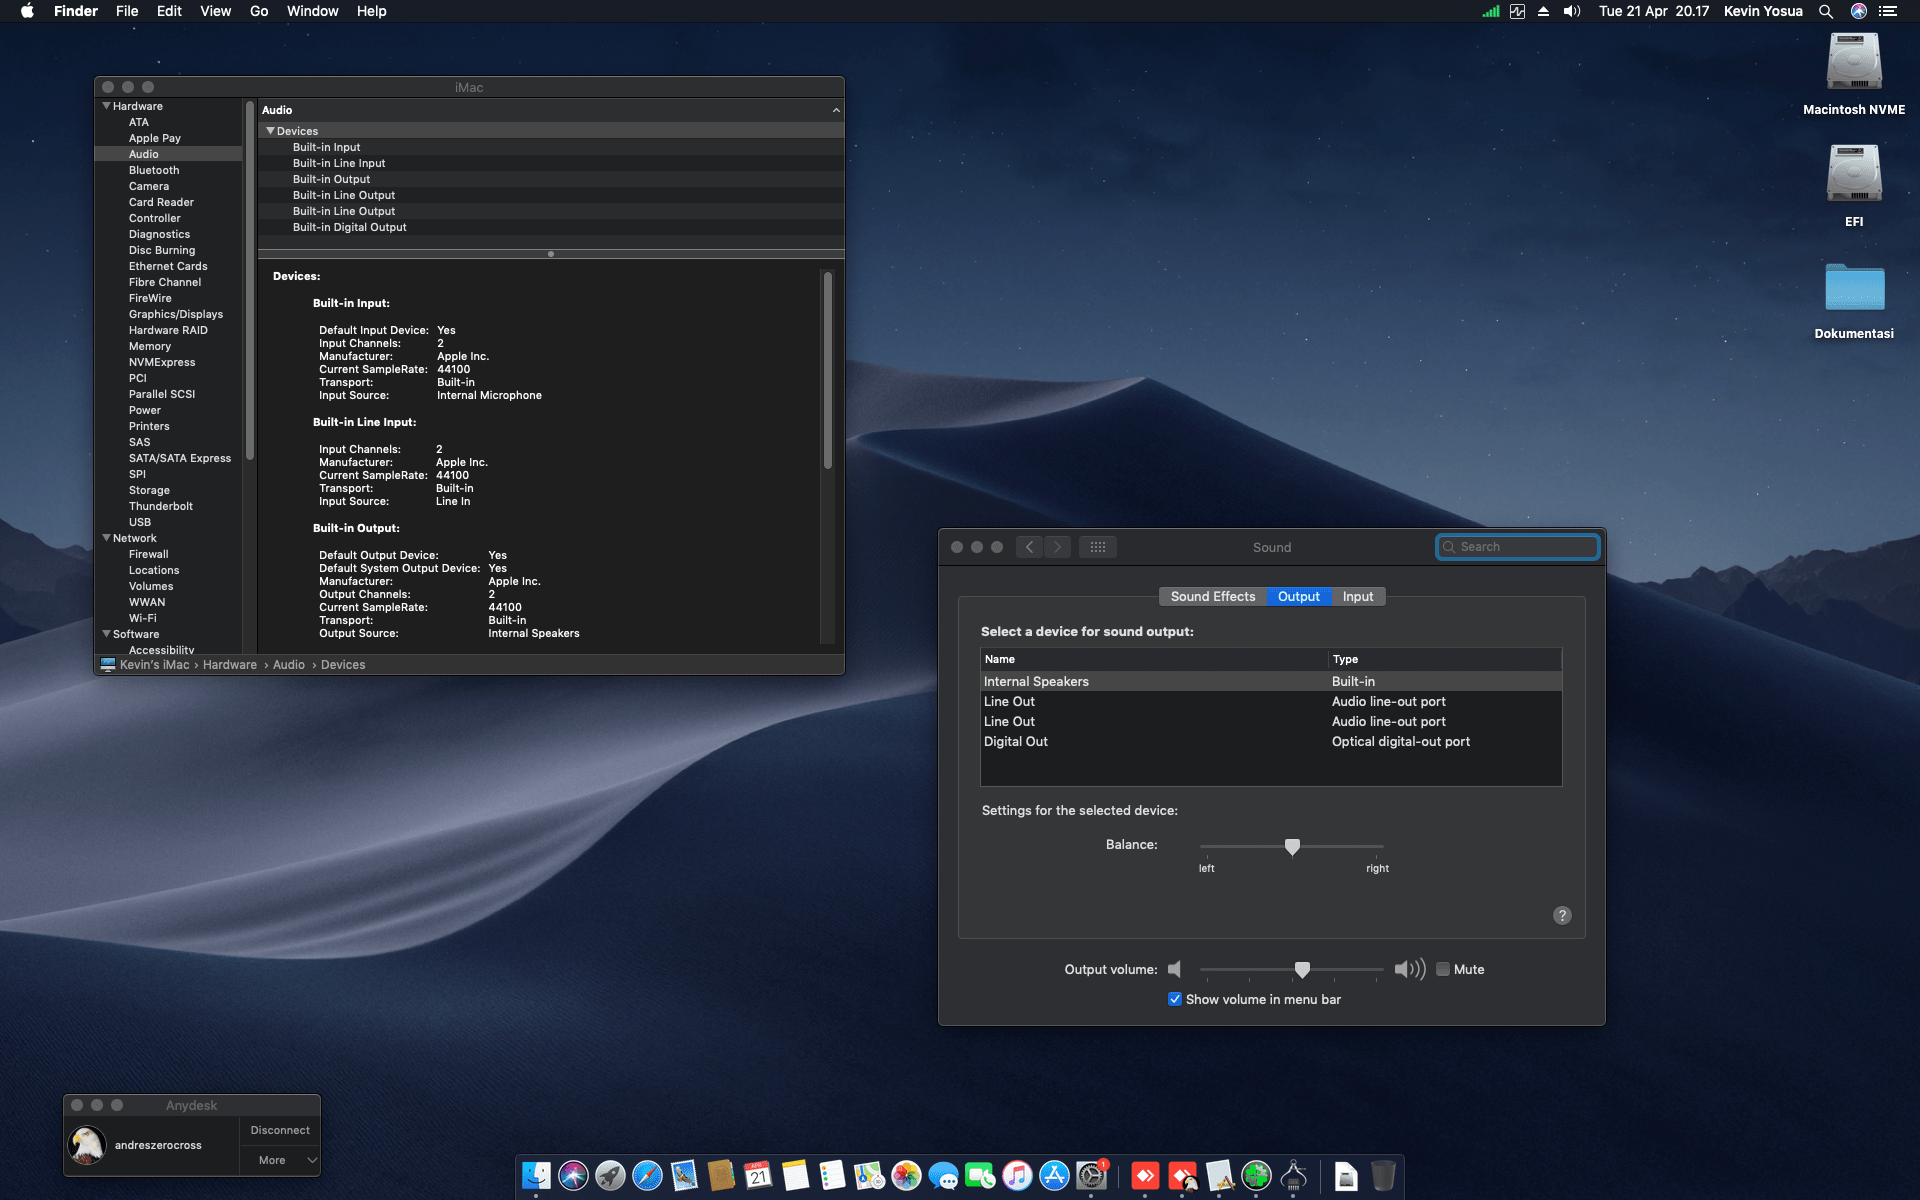Click the Show All preferences grid icon
This screenshot has height=1200, width=1920.
point(1097,547)
